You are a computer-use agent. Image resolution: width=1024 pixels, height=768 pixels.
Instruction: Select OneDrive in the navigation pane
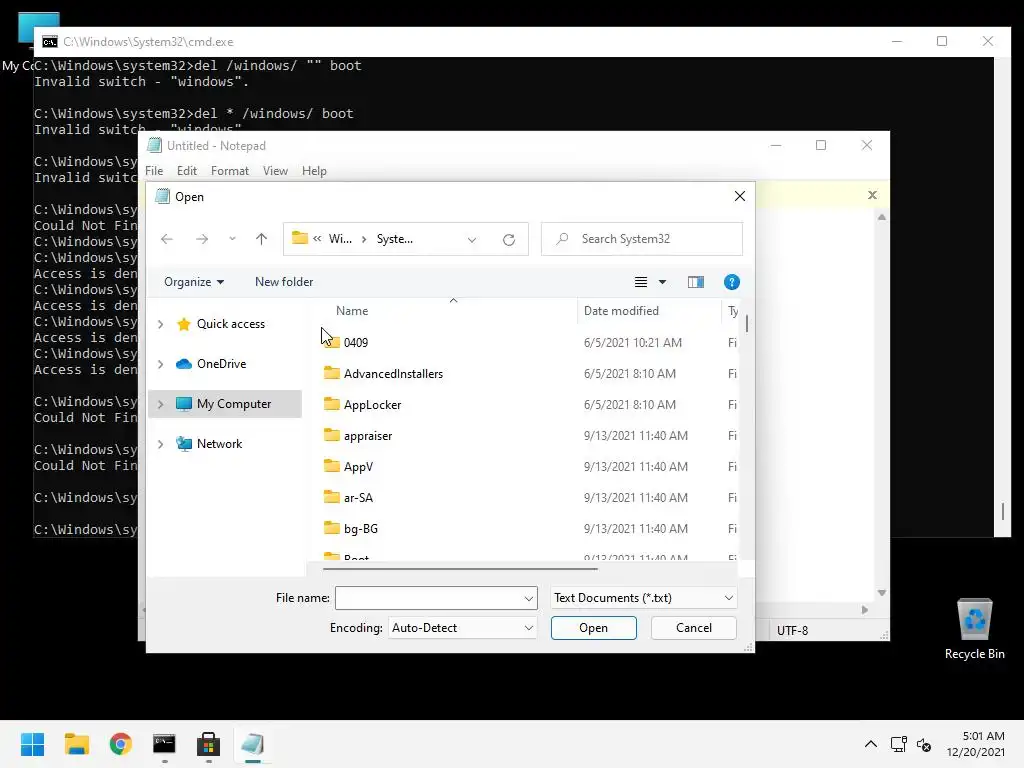(221, 364)
